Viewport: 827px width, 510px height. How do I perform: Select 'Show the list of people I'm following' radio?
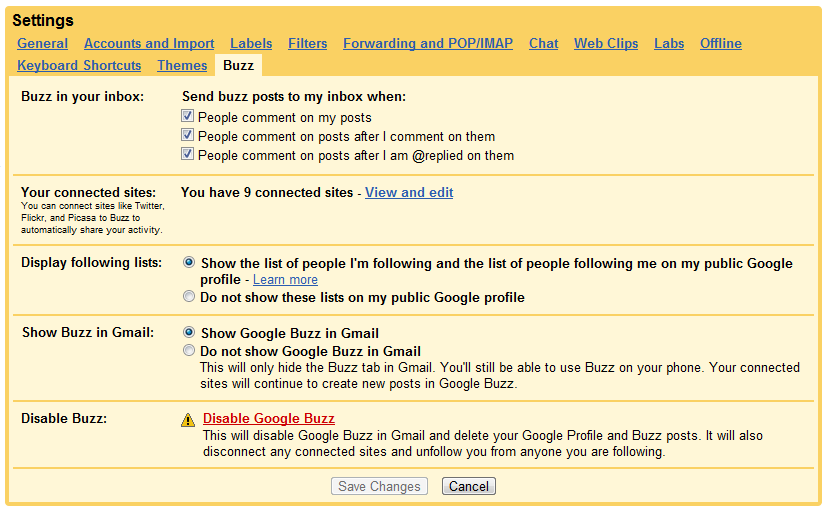(189, 263)
